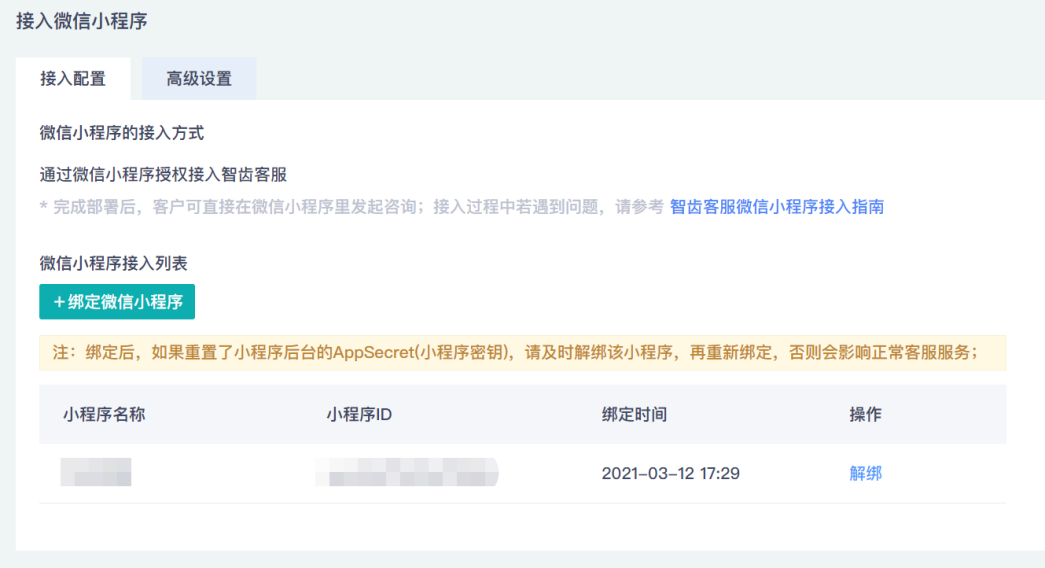
Task: Click the blurred mini program name cell
Action: [x=96, y=472]
